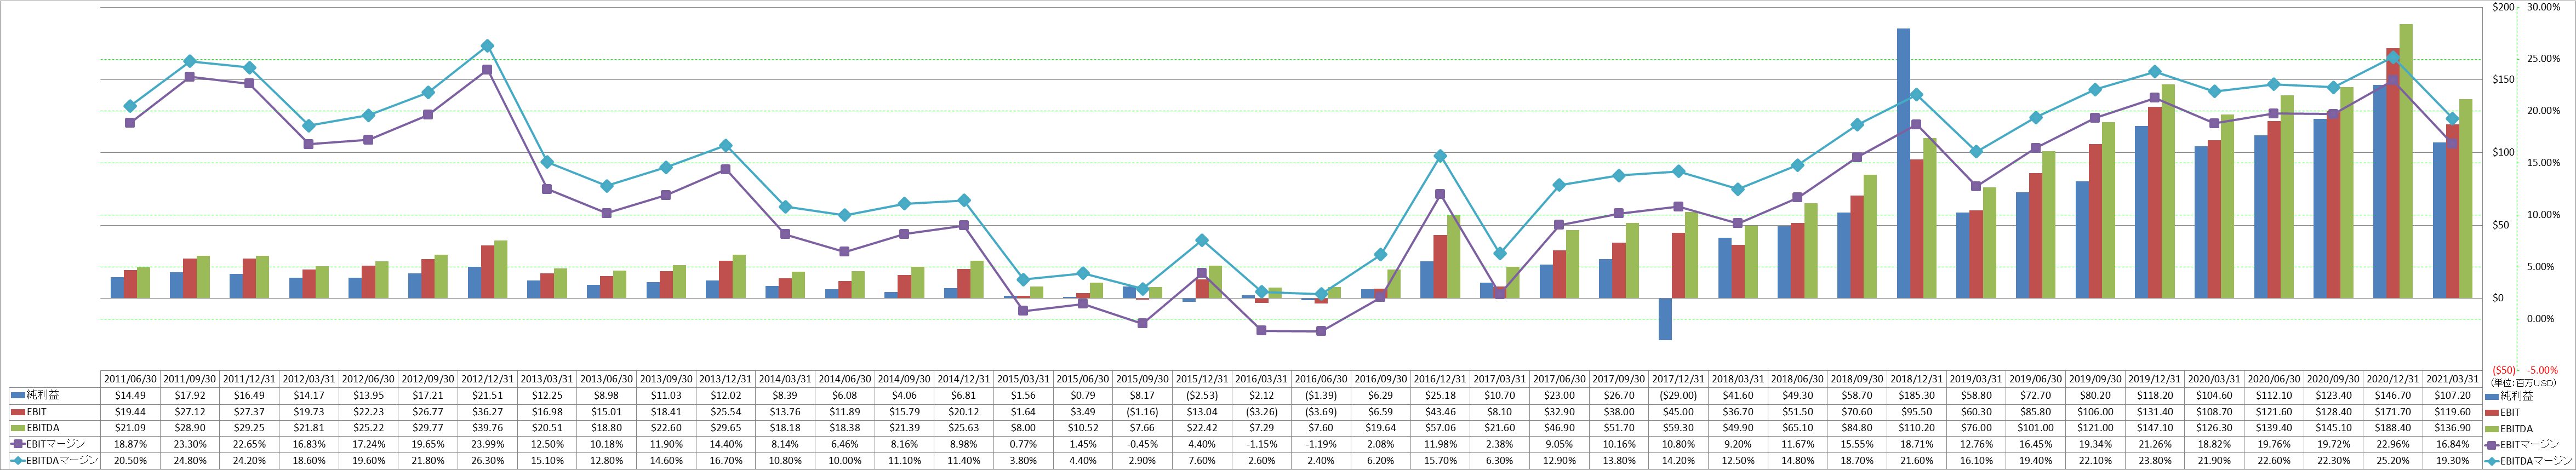2576x470 pixels.
Task: Select the 2012/12/31 date column header
Action: click(487, 380)
